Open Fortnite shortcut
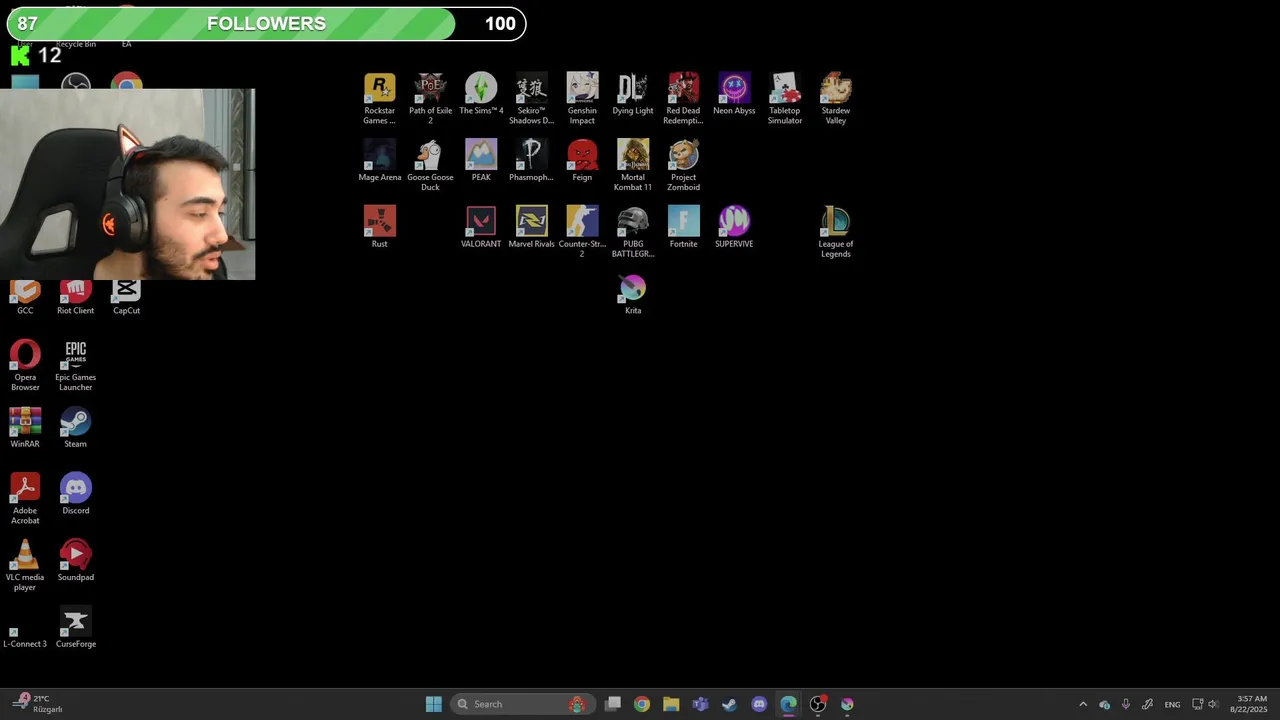Image resolution: width=1280 pixels, height=720 pixels. coord(683,227)
